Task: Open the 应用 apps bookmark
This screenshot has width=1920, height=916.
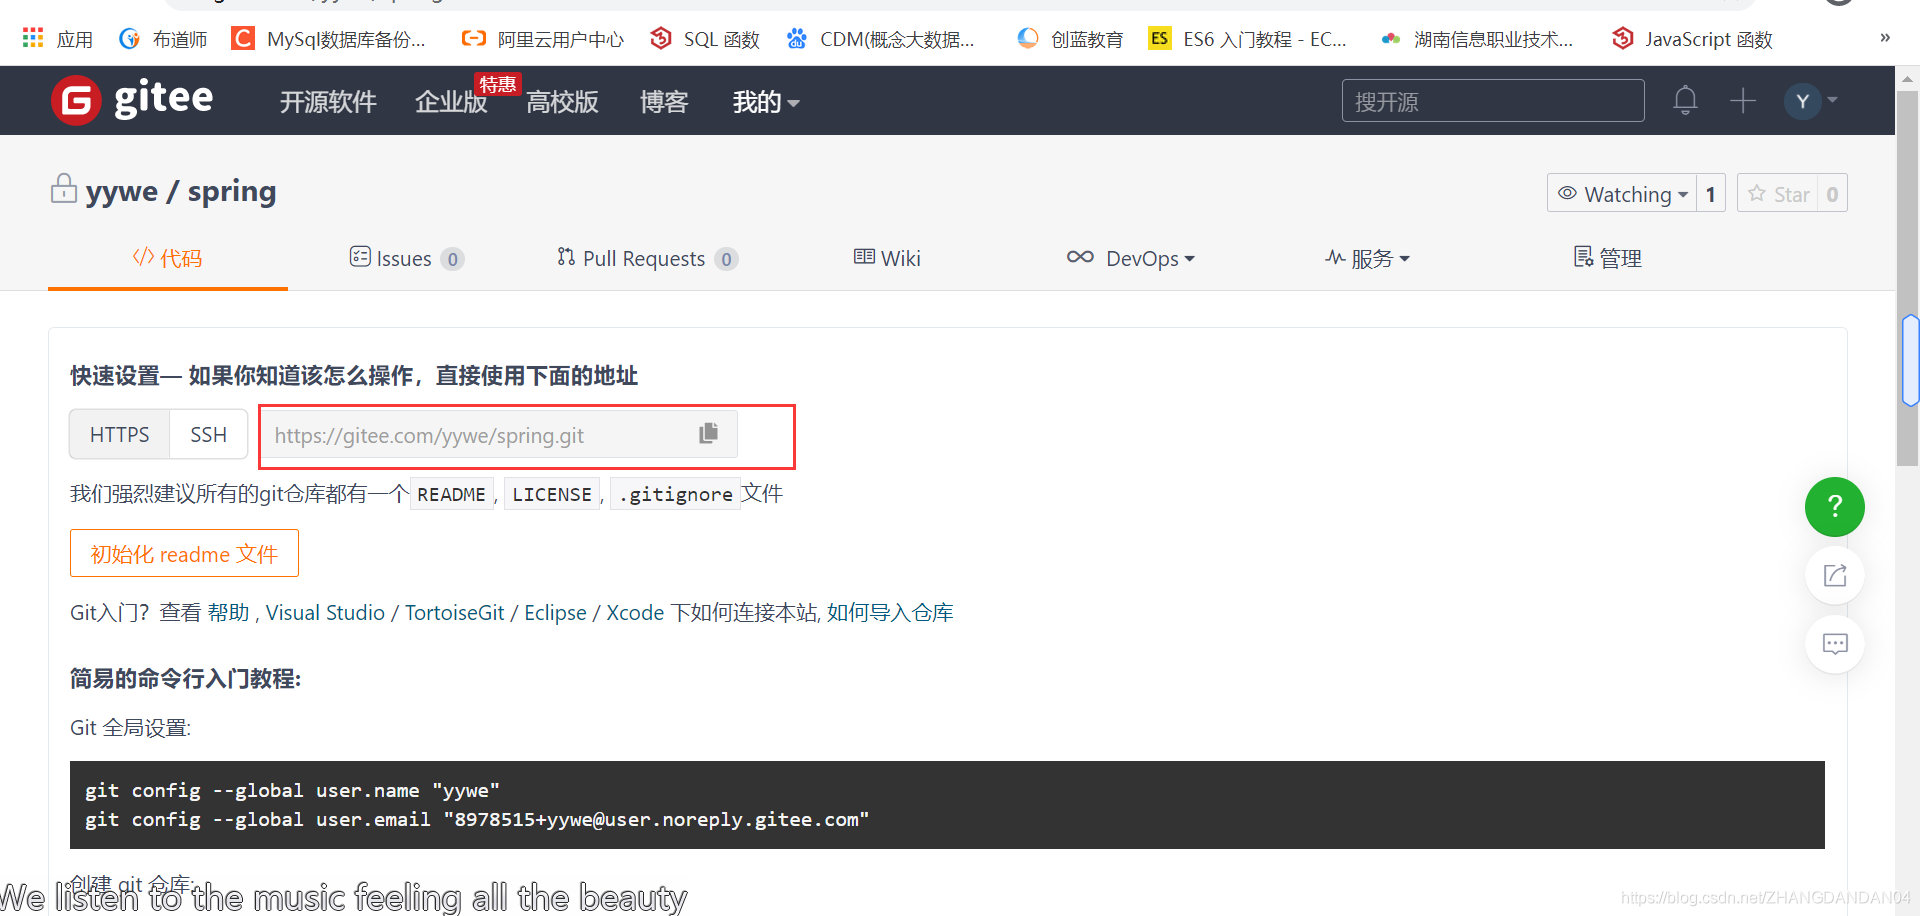Action: point(57,39)
